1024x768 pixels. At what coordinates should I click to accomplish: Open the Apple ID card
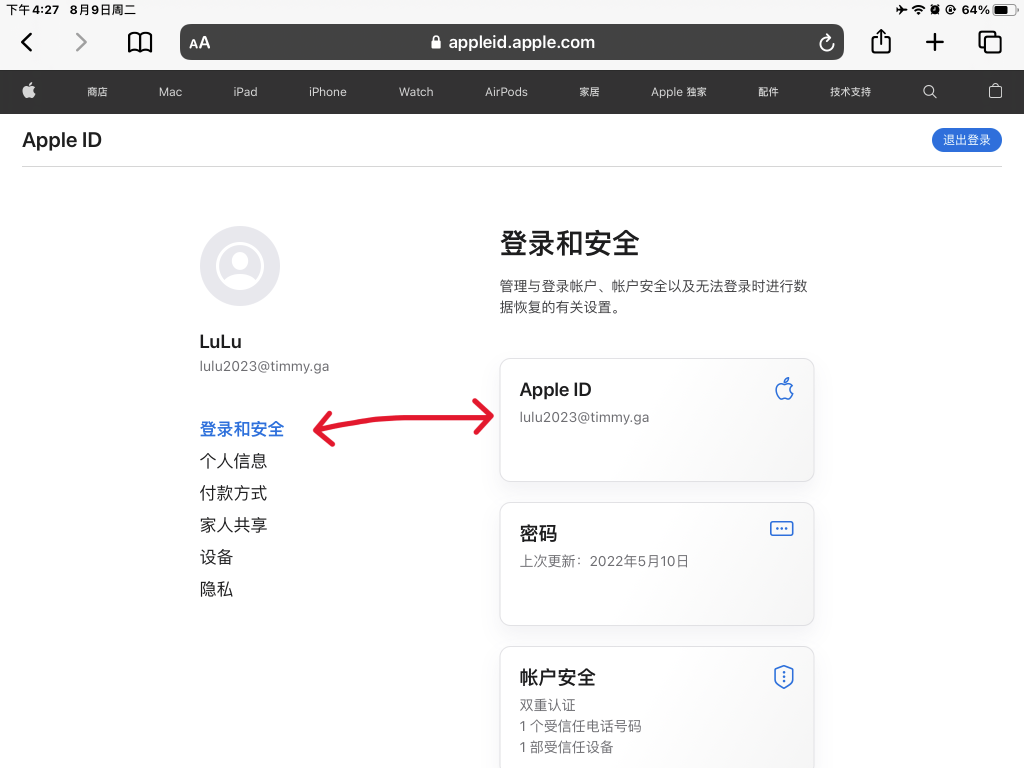(656, 420)
